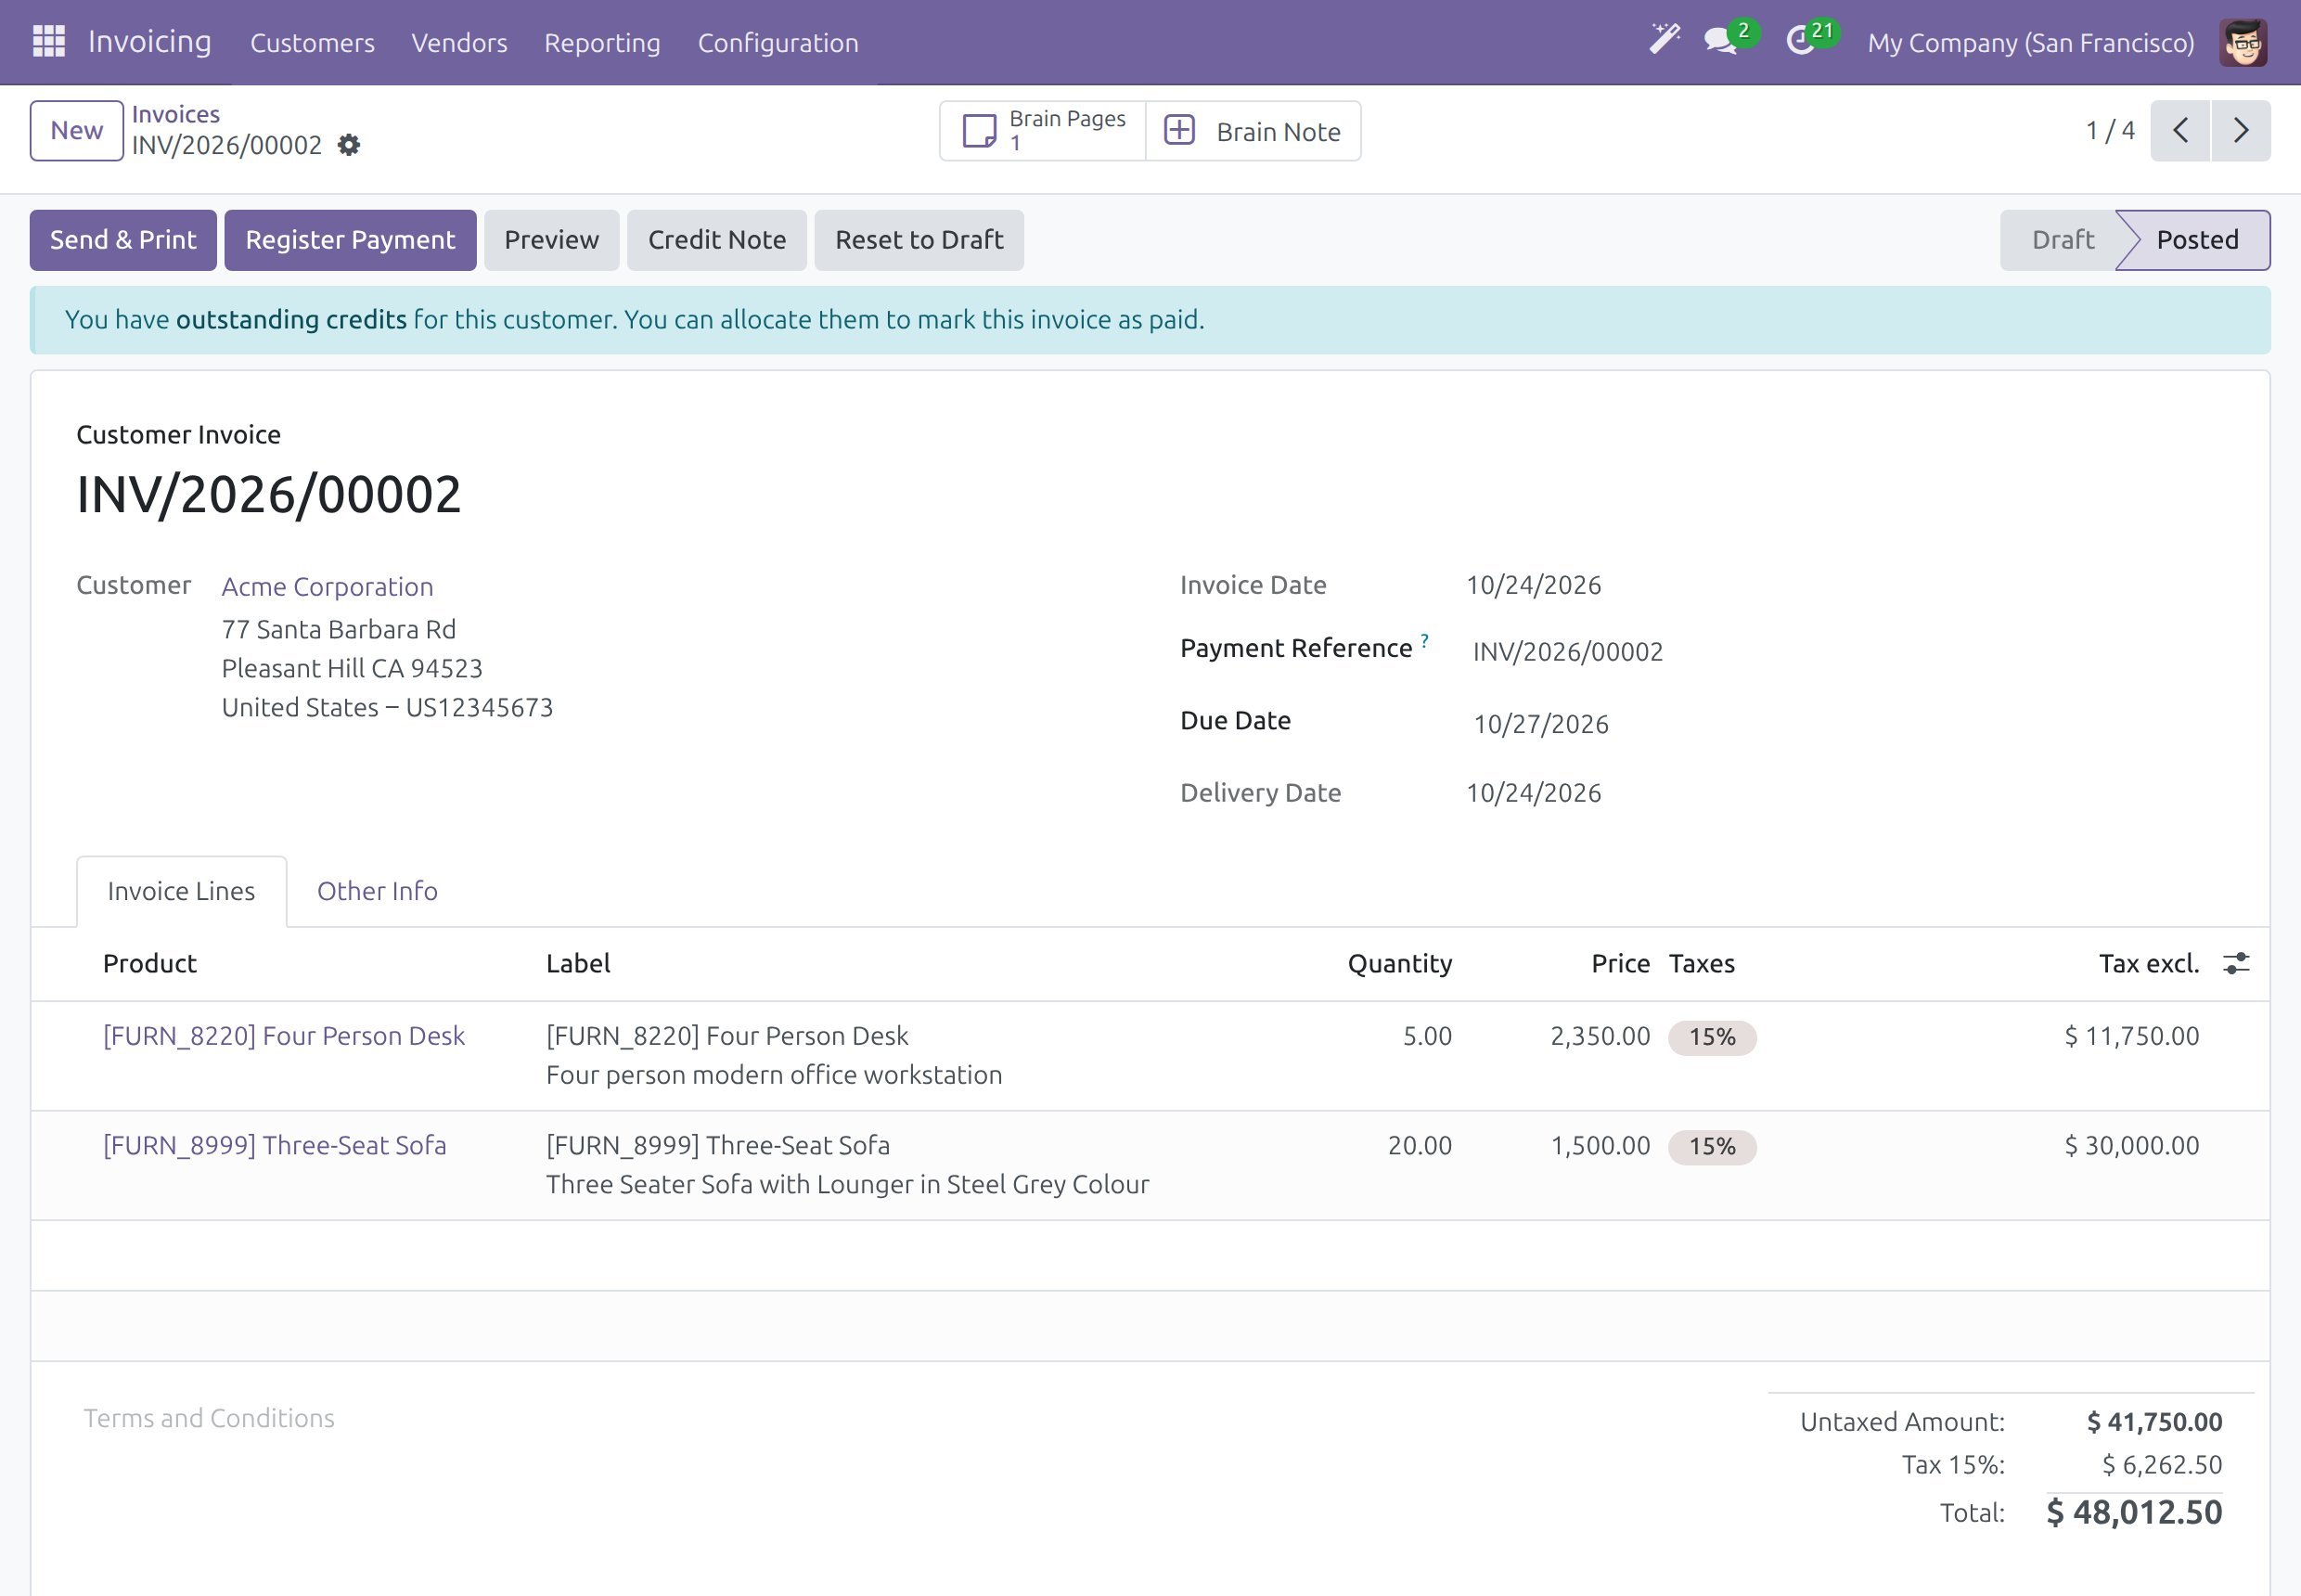Open the Three-Seat Sofa product link
This screenshot has height=1596, width=2301.
[x=275, y=1146]
